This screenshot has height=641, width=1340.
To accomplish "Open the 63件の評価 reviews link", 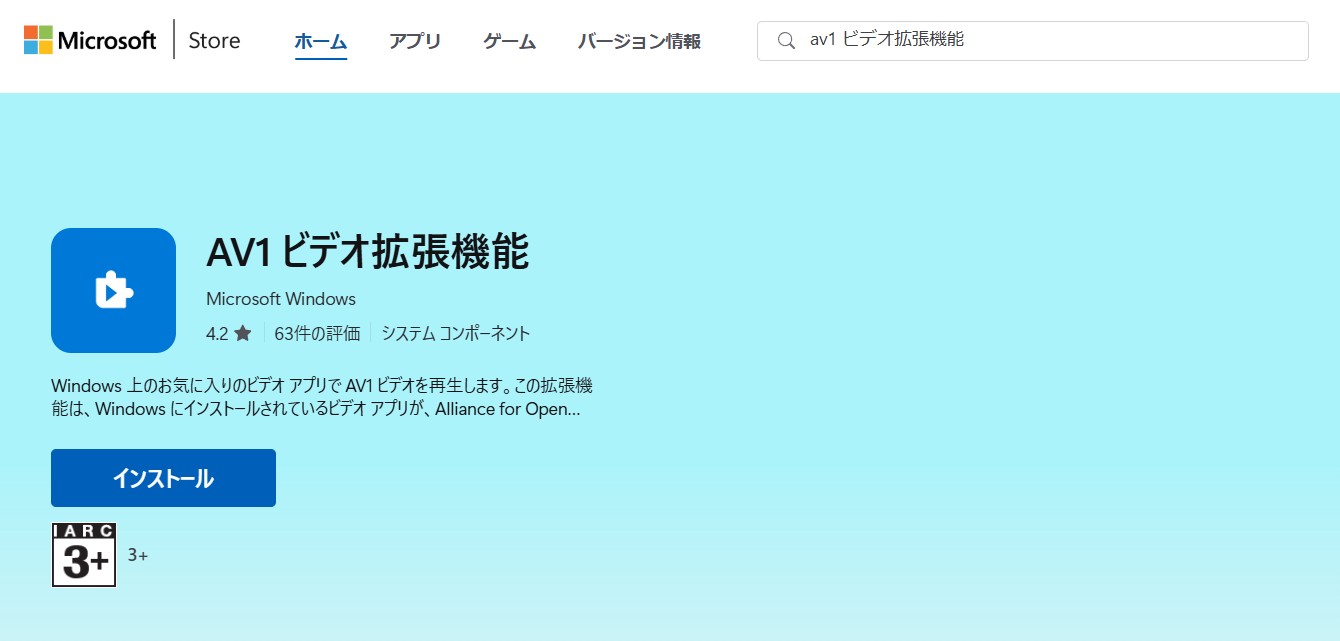I will point(317,334).
